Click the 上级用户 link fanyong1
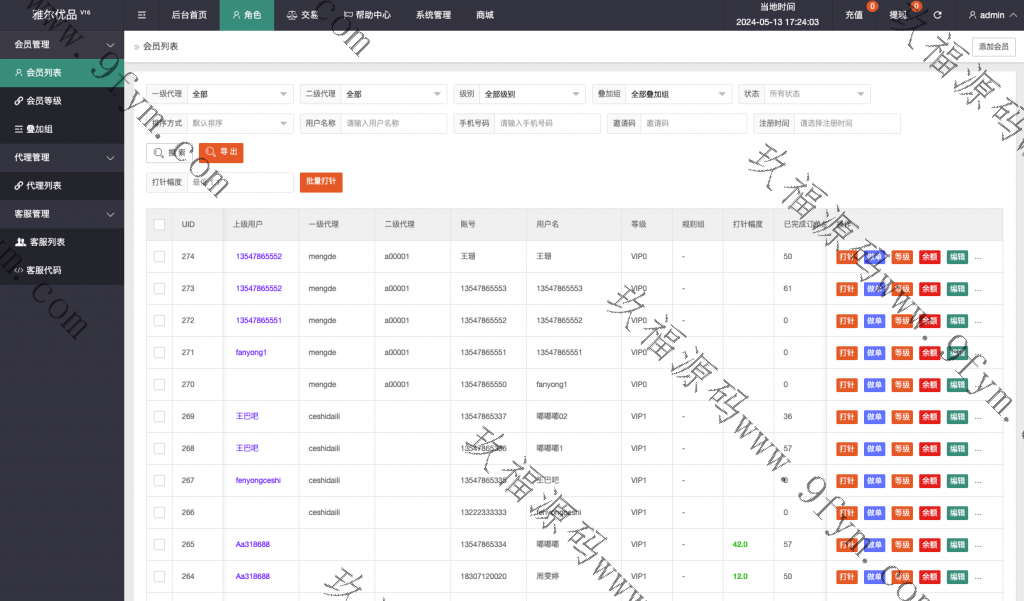 coord(251,353)
